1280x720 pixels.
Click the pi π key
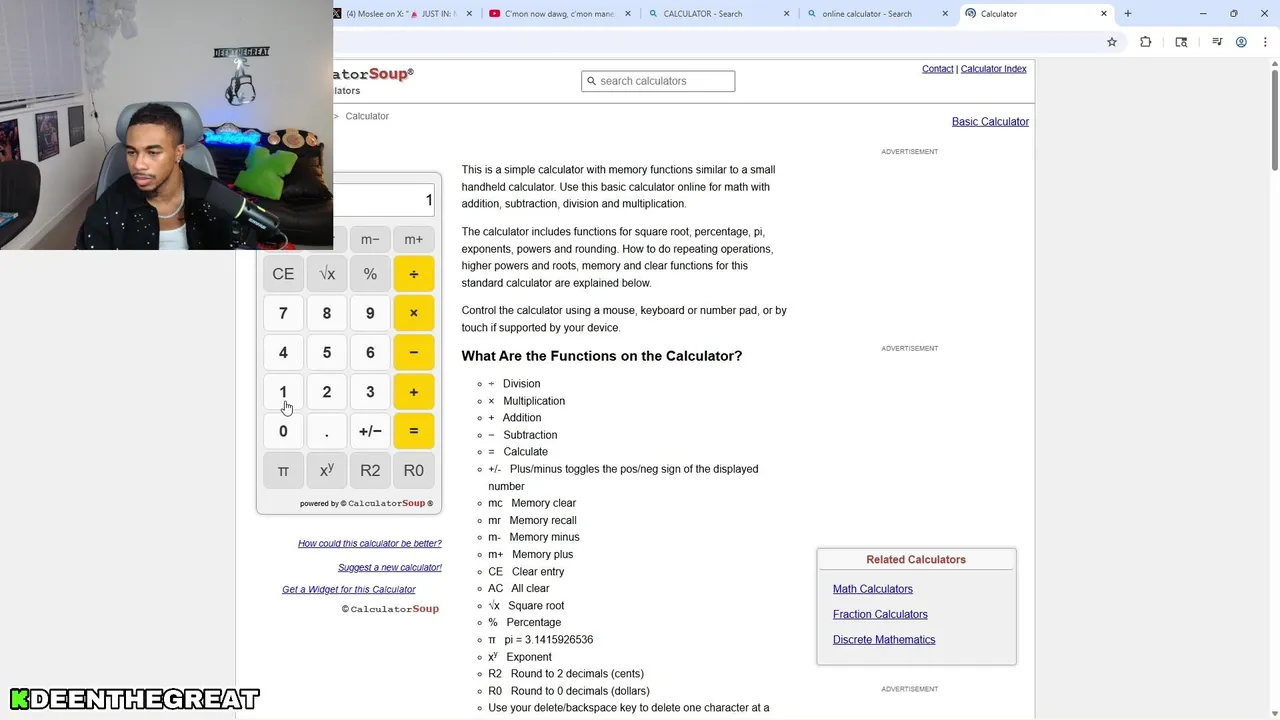click(x=283, y=470)
